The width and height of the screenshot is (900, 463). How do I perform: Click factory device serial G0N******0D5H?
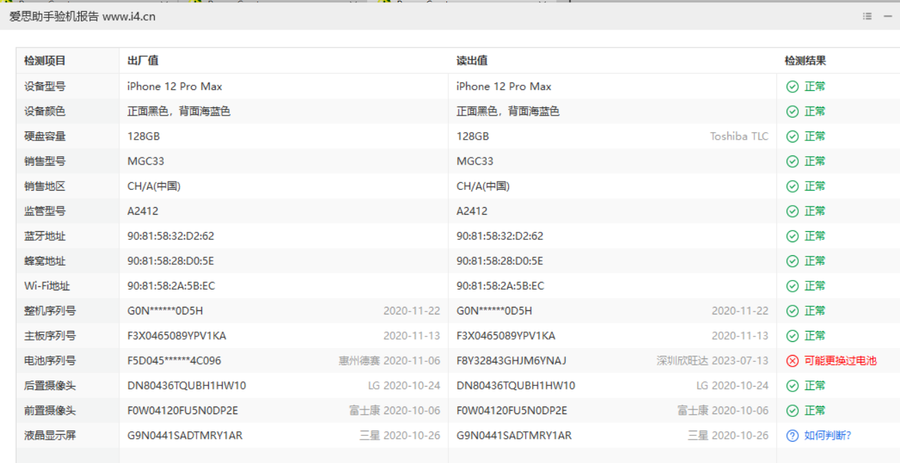coord(165,311)
